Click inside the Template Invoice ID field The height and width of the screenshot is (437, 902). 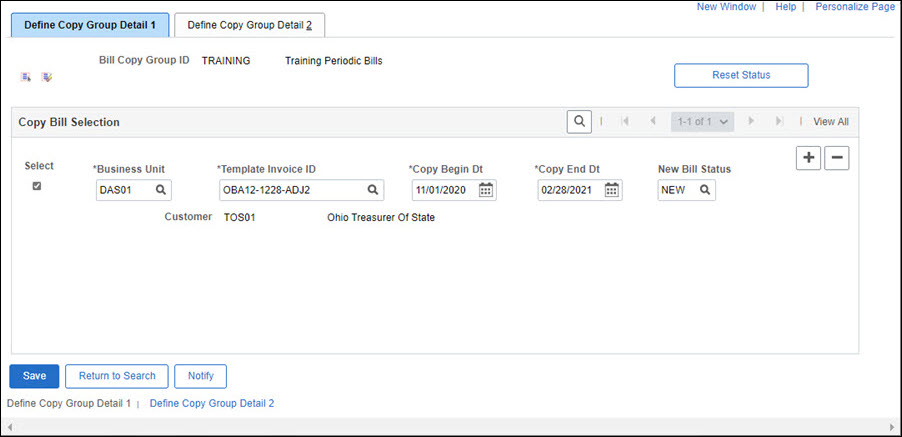tap(290, 189)
